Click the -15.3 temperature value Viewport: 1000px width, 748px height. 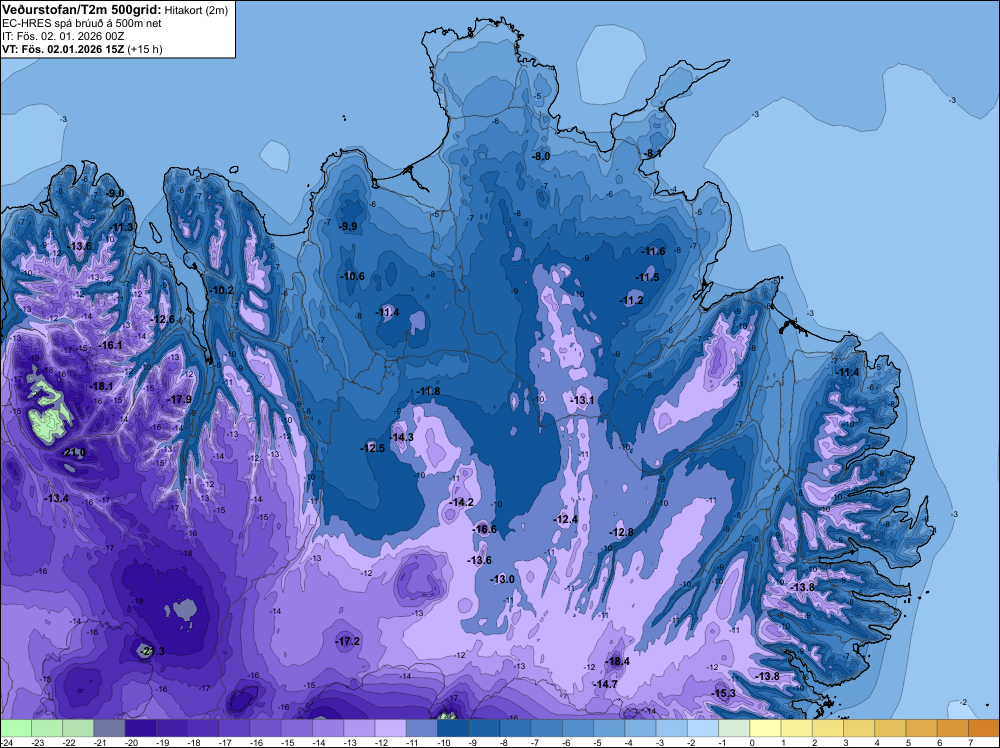[x=723, y=694]
